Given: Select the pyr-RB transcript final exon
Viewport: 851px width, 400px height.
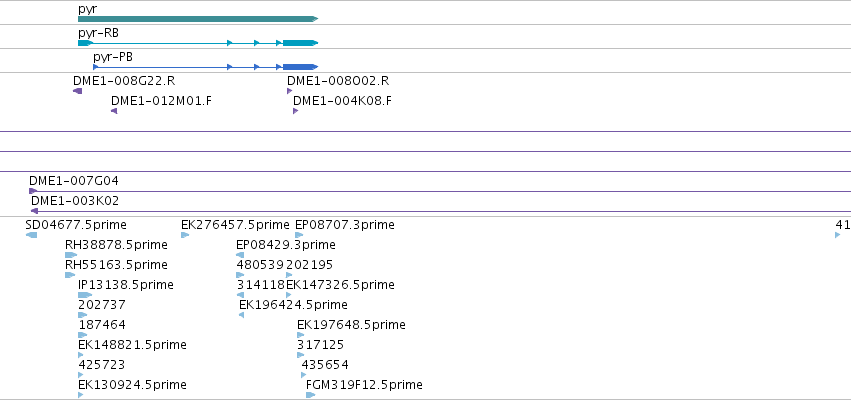Looking at the screenshot, I should tap(300, 43).
